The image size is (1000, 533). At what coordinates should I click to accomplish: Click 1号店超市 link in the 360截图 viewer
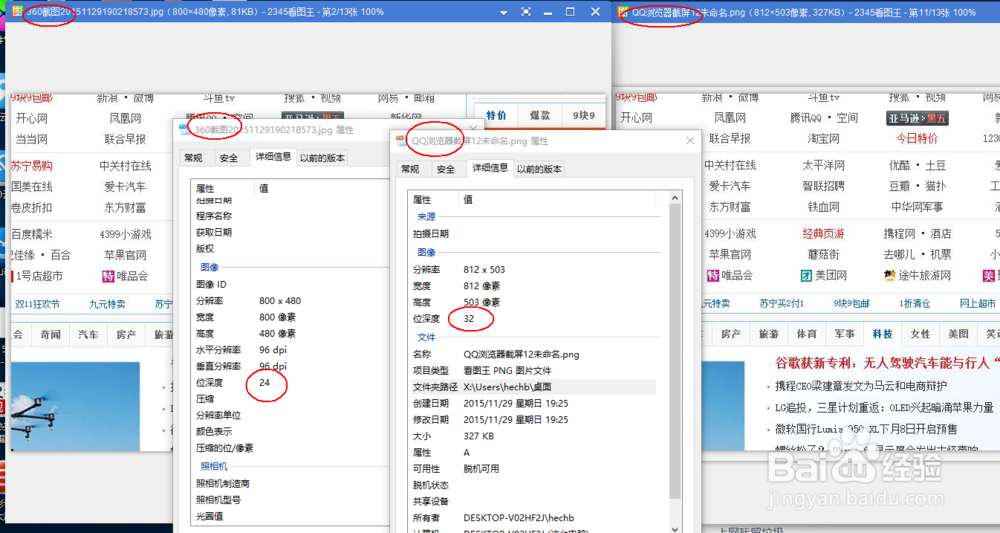(40, 276)
